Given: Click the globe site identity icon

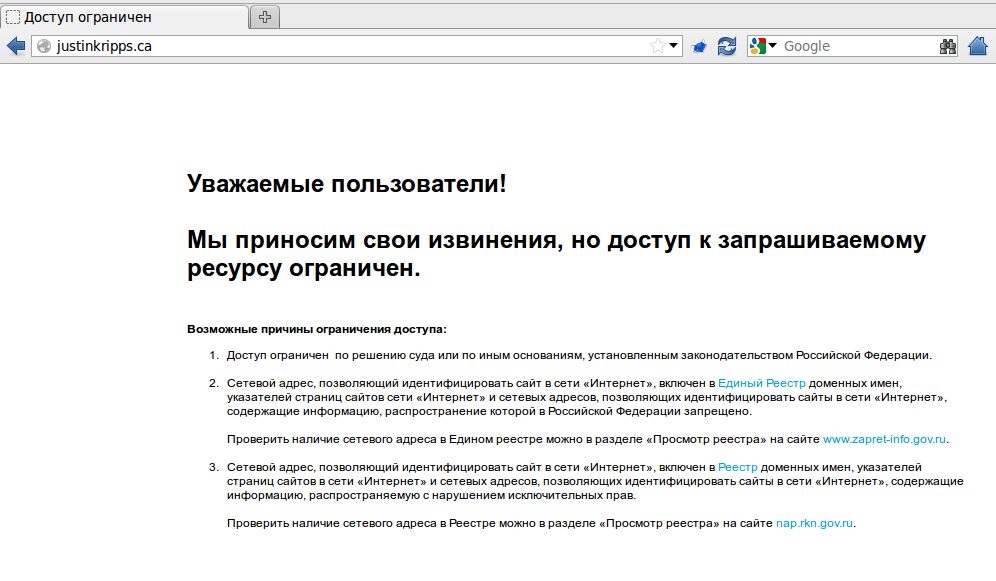Looking at the screenshot, I should click(44, 46).
